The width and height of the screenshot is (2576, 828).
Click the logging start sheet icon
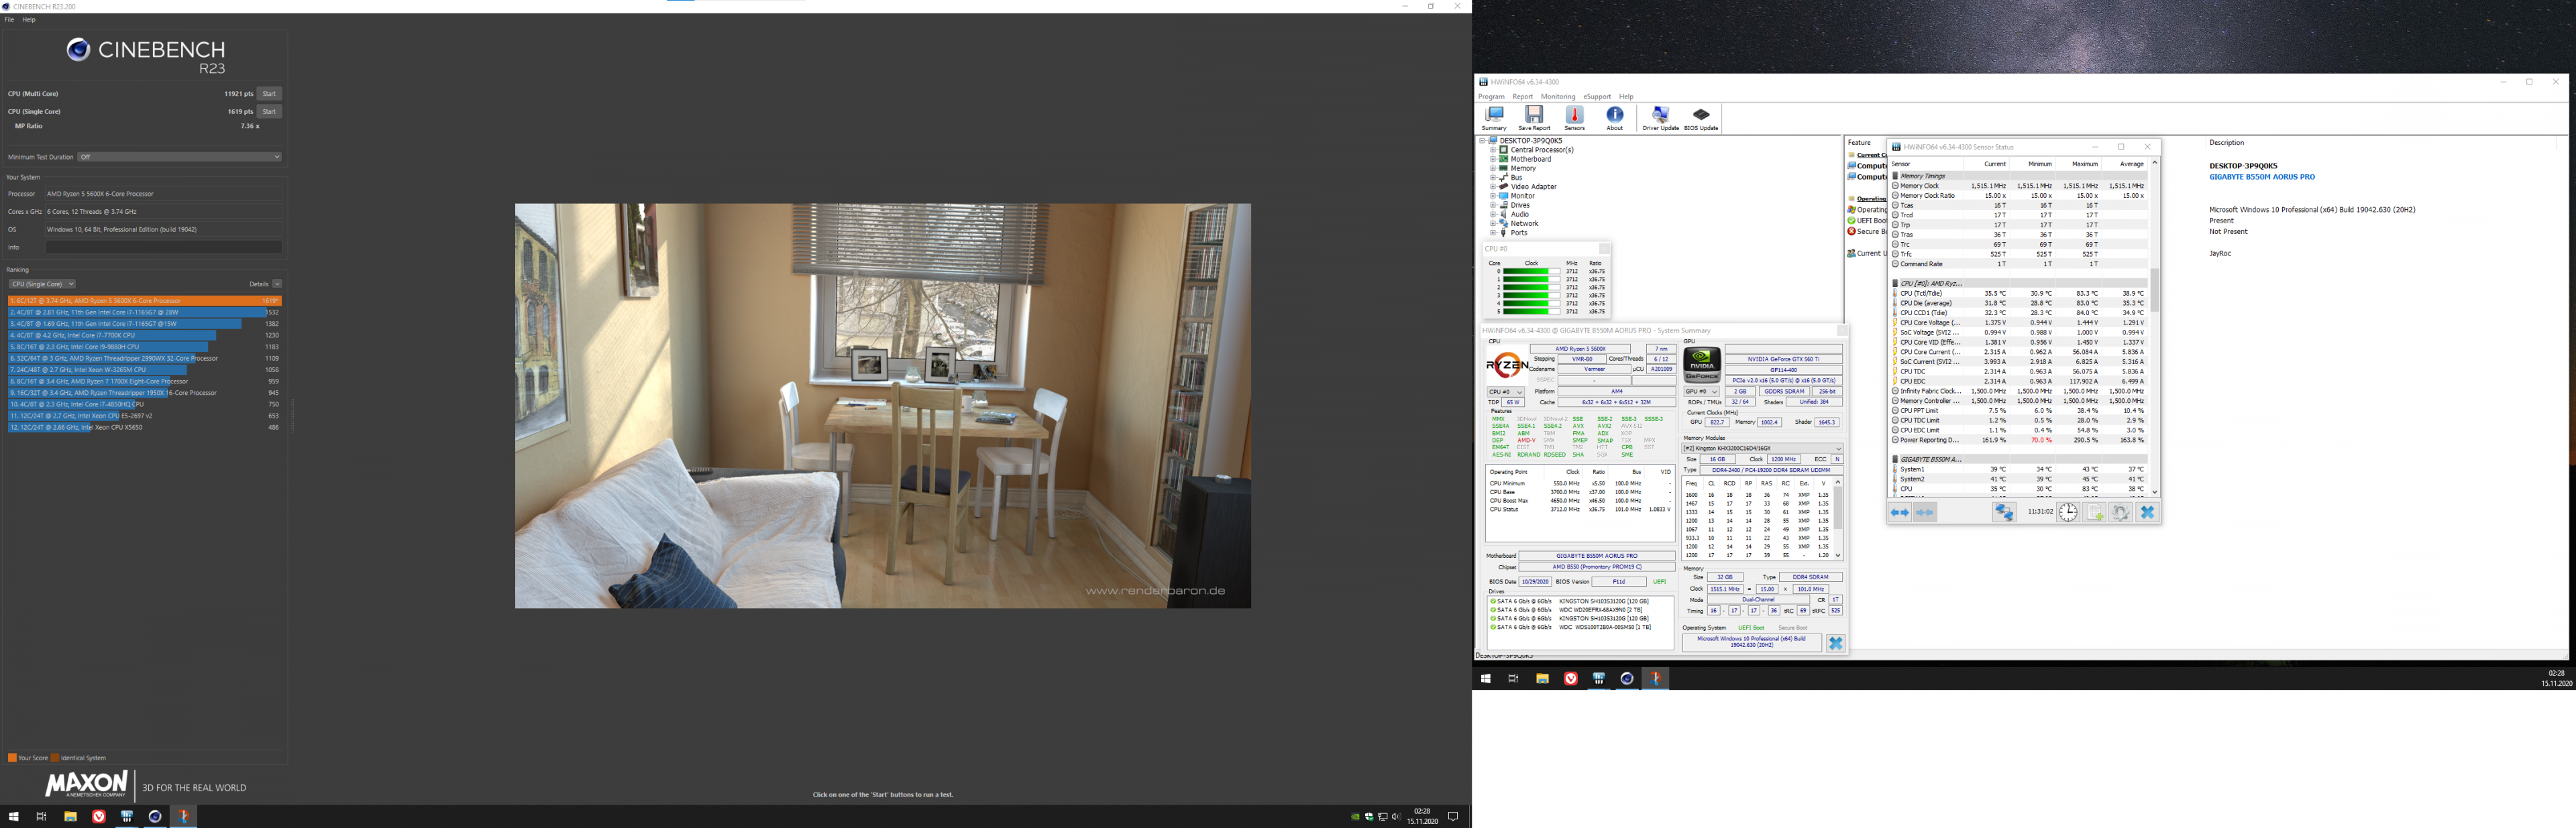click(x=2094, y=512)
